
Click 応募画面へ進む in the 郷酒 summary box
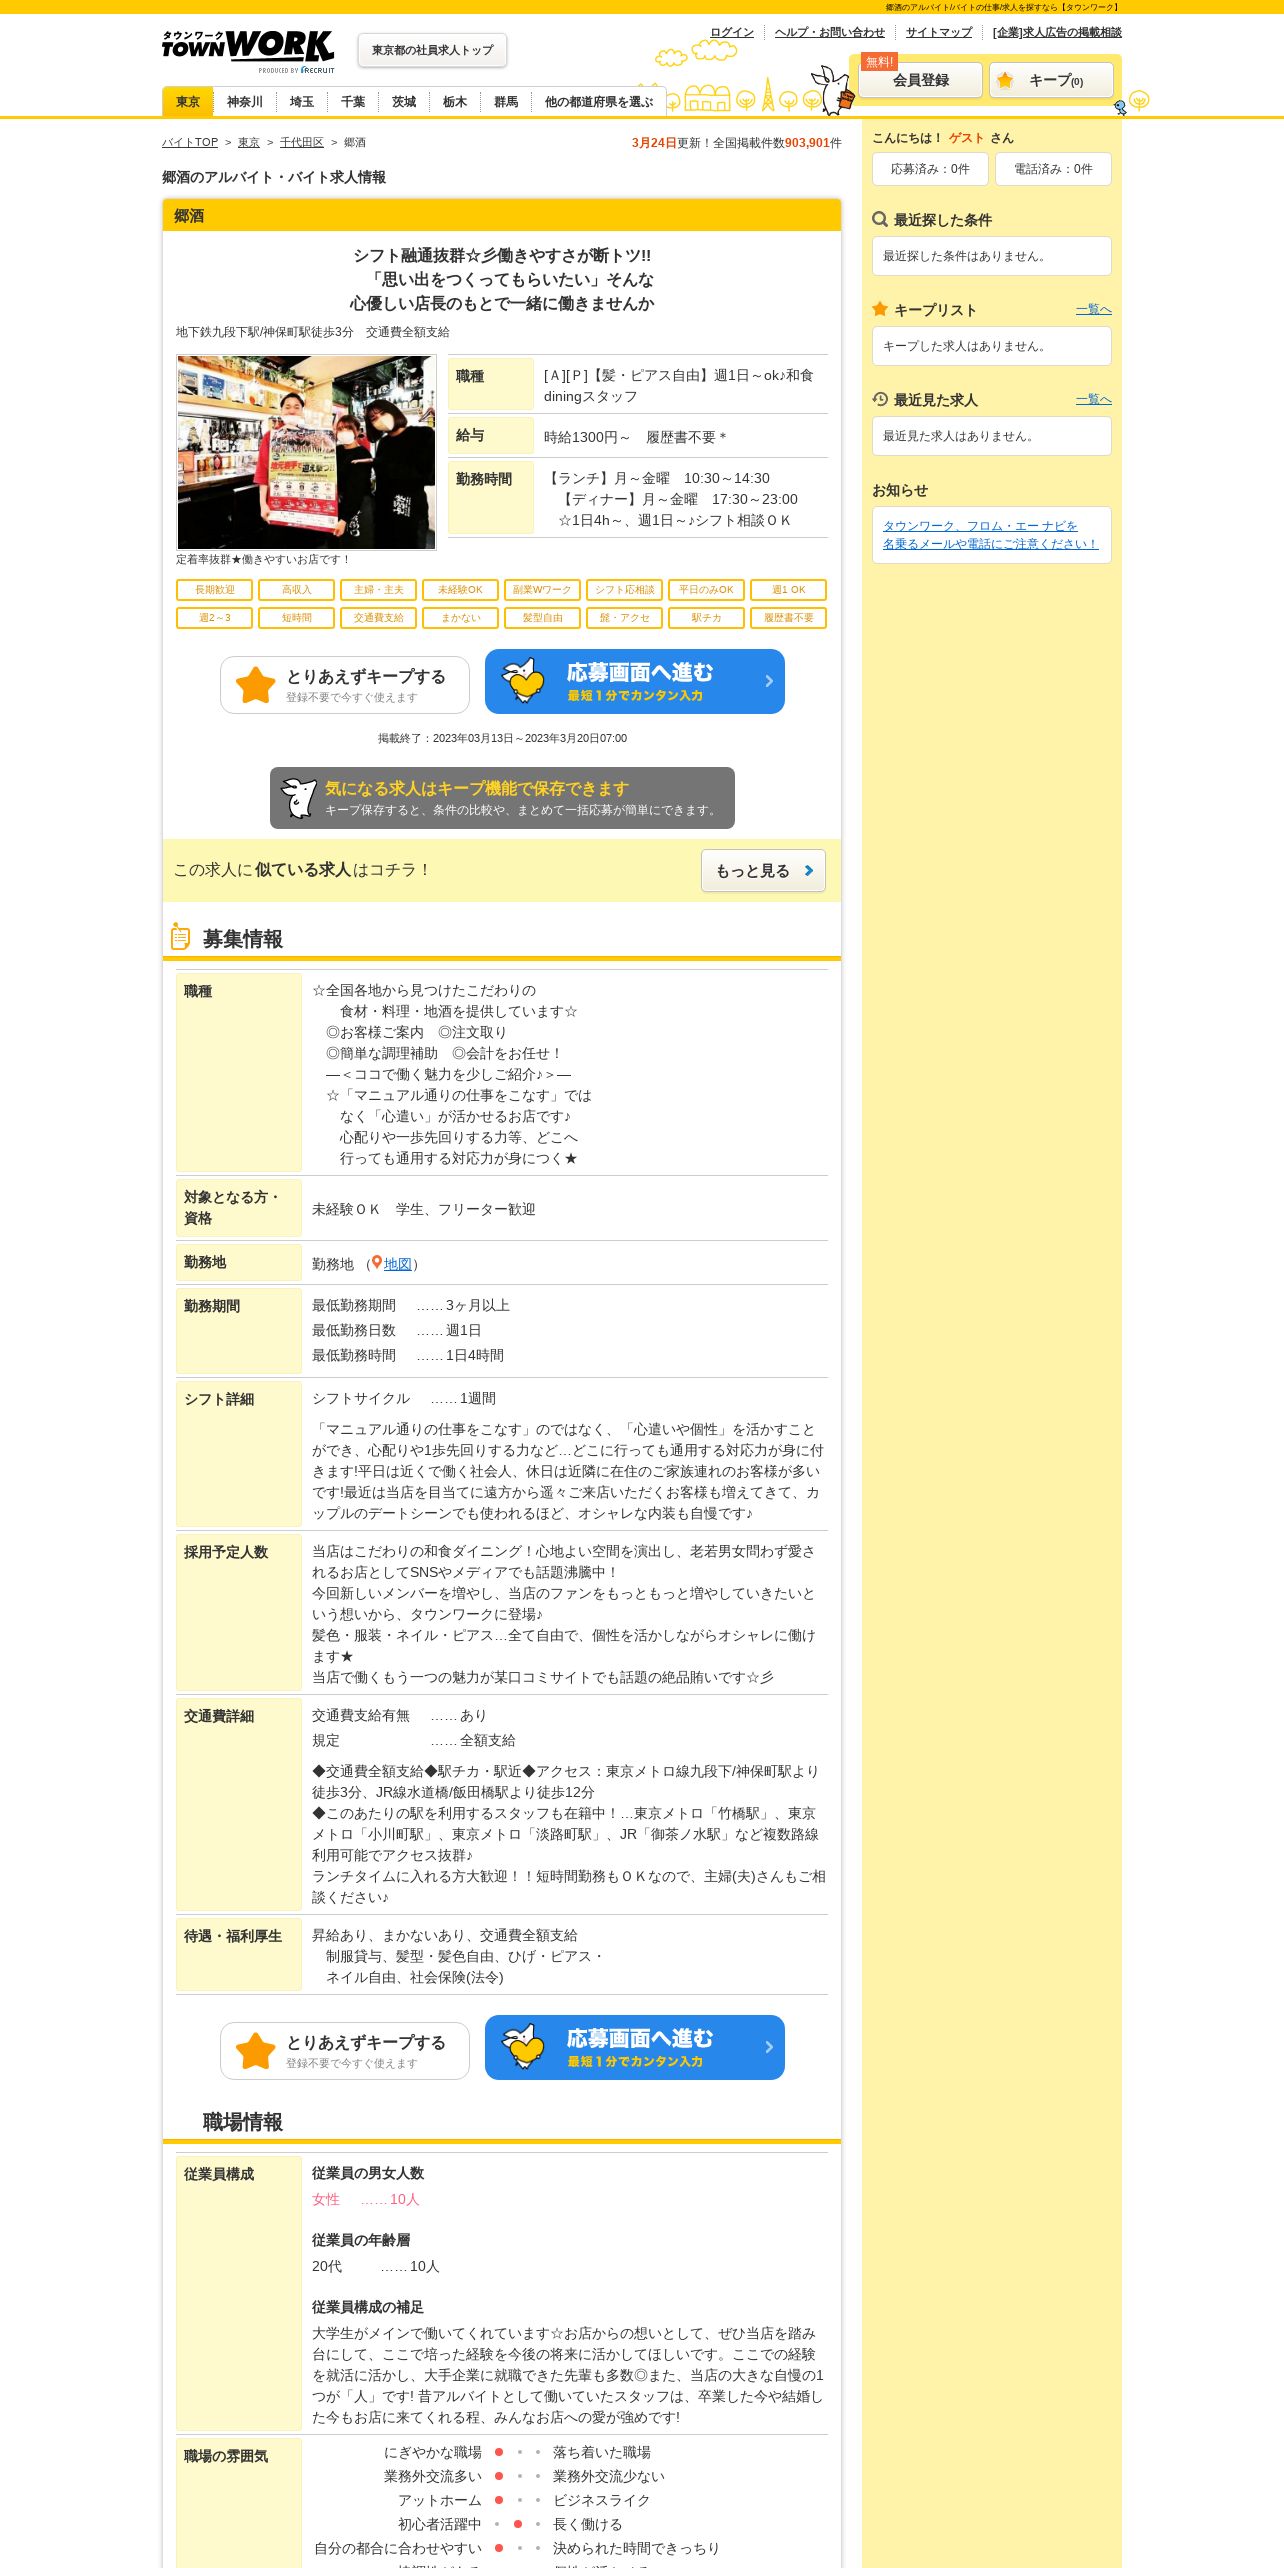point(635,681)
